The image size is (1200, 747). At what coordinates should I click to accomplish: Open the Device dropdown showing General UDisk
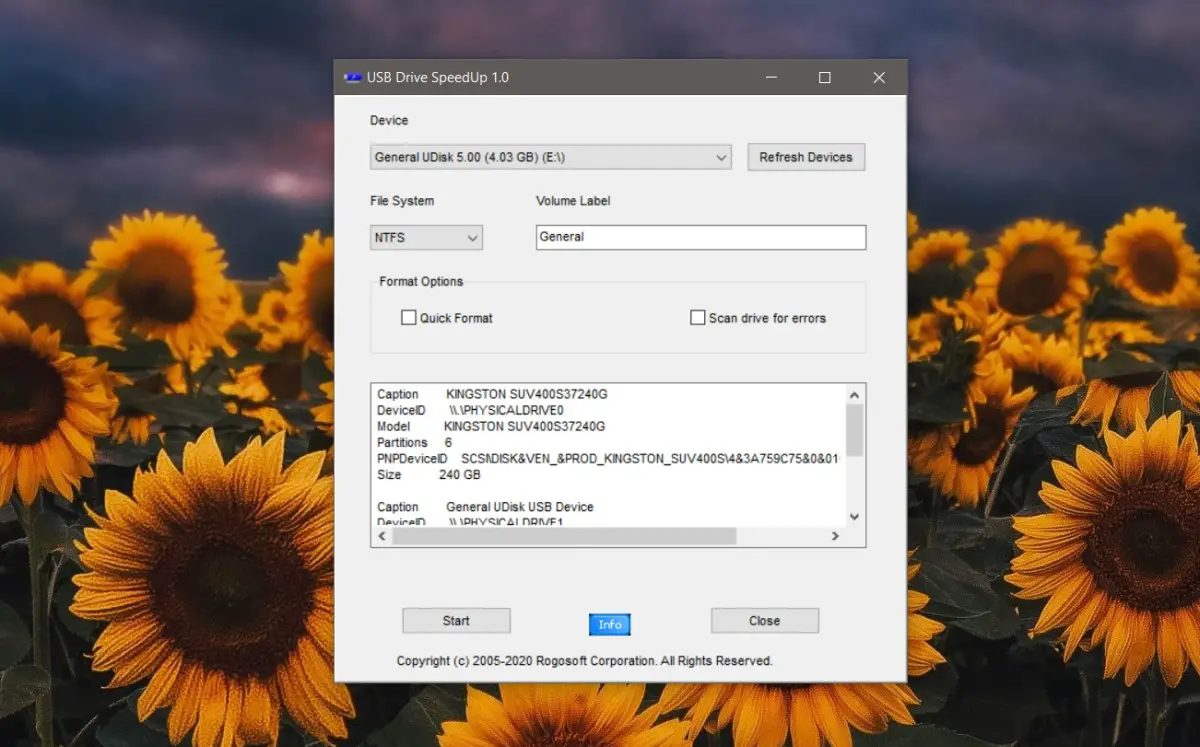[x=551, y=157]
